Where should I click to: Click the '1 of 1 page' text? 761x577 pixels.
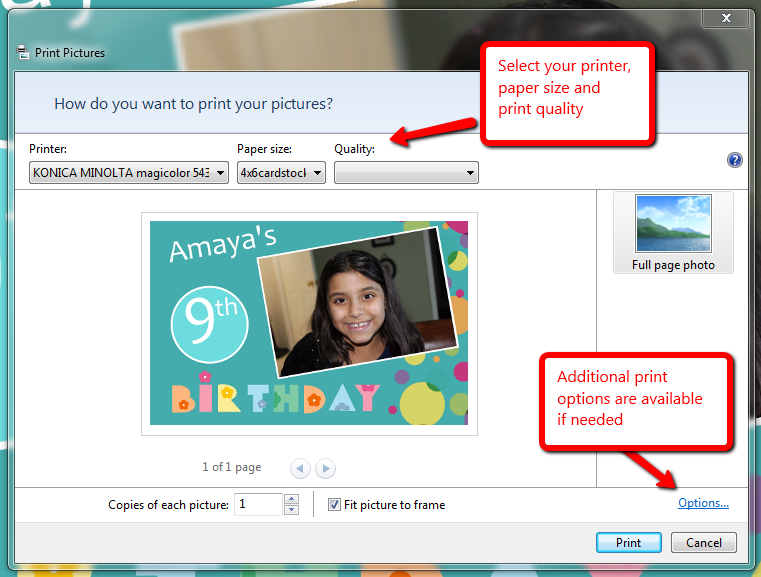(232, 467)
